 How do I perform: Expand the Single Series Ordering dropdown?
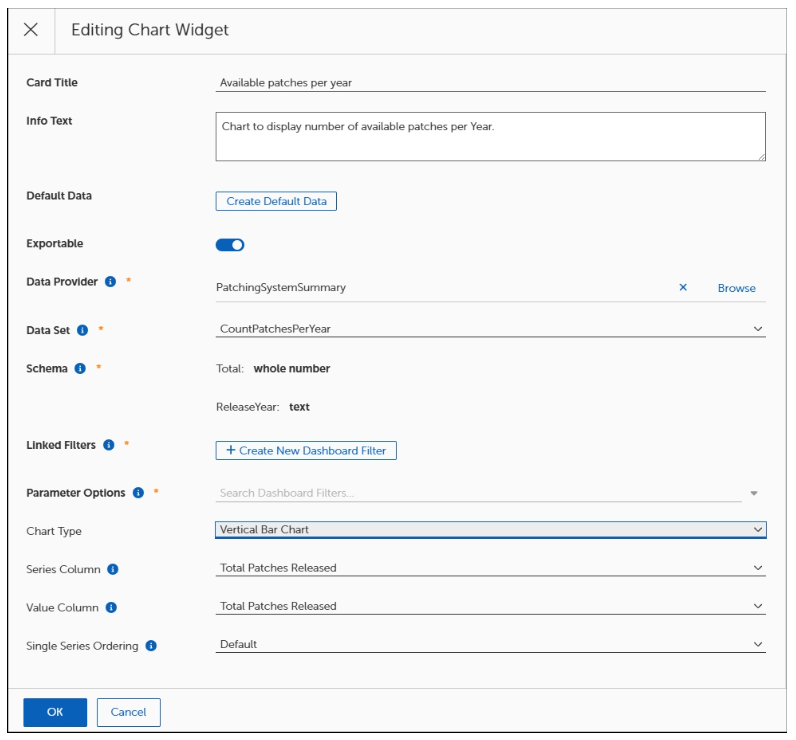click(x=490, y=645)
